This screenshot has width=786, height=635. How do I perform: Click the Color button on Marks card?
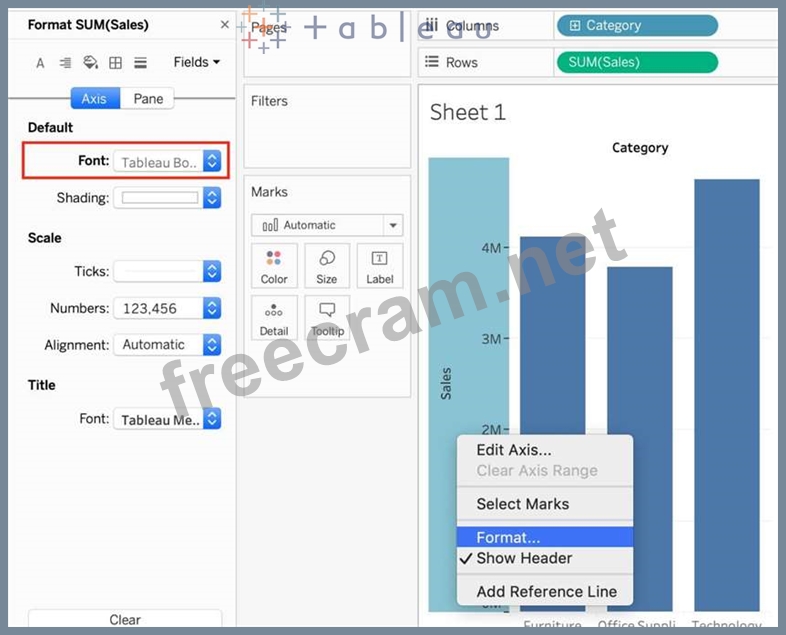pyautogui.click(x=274, y=267)
